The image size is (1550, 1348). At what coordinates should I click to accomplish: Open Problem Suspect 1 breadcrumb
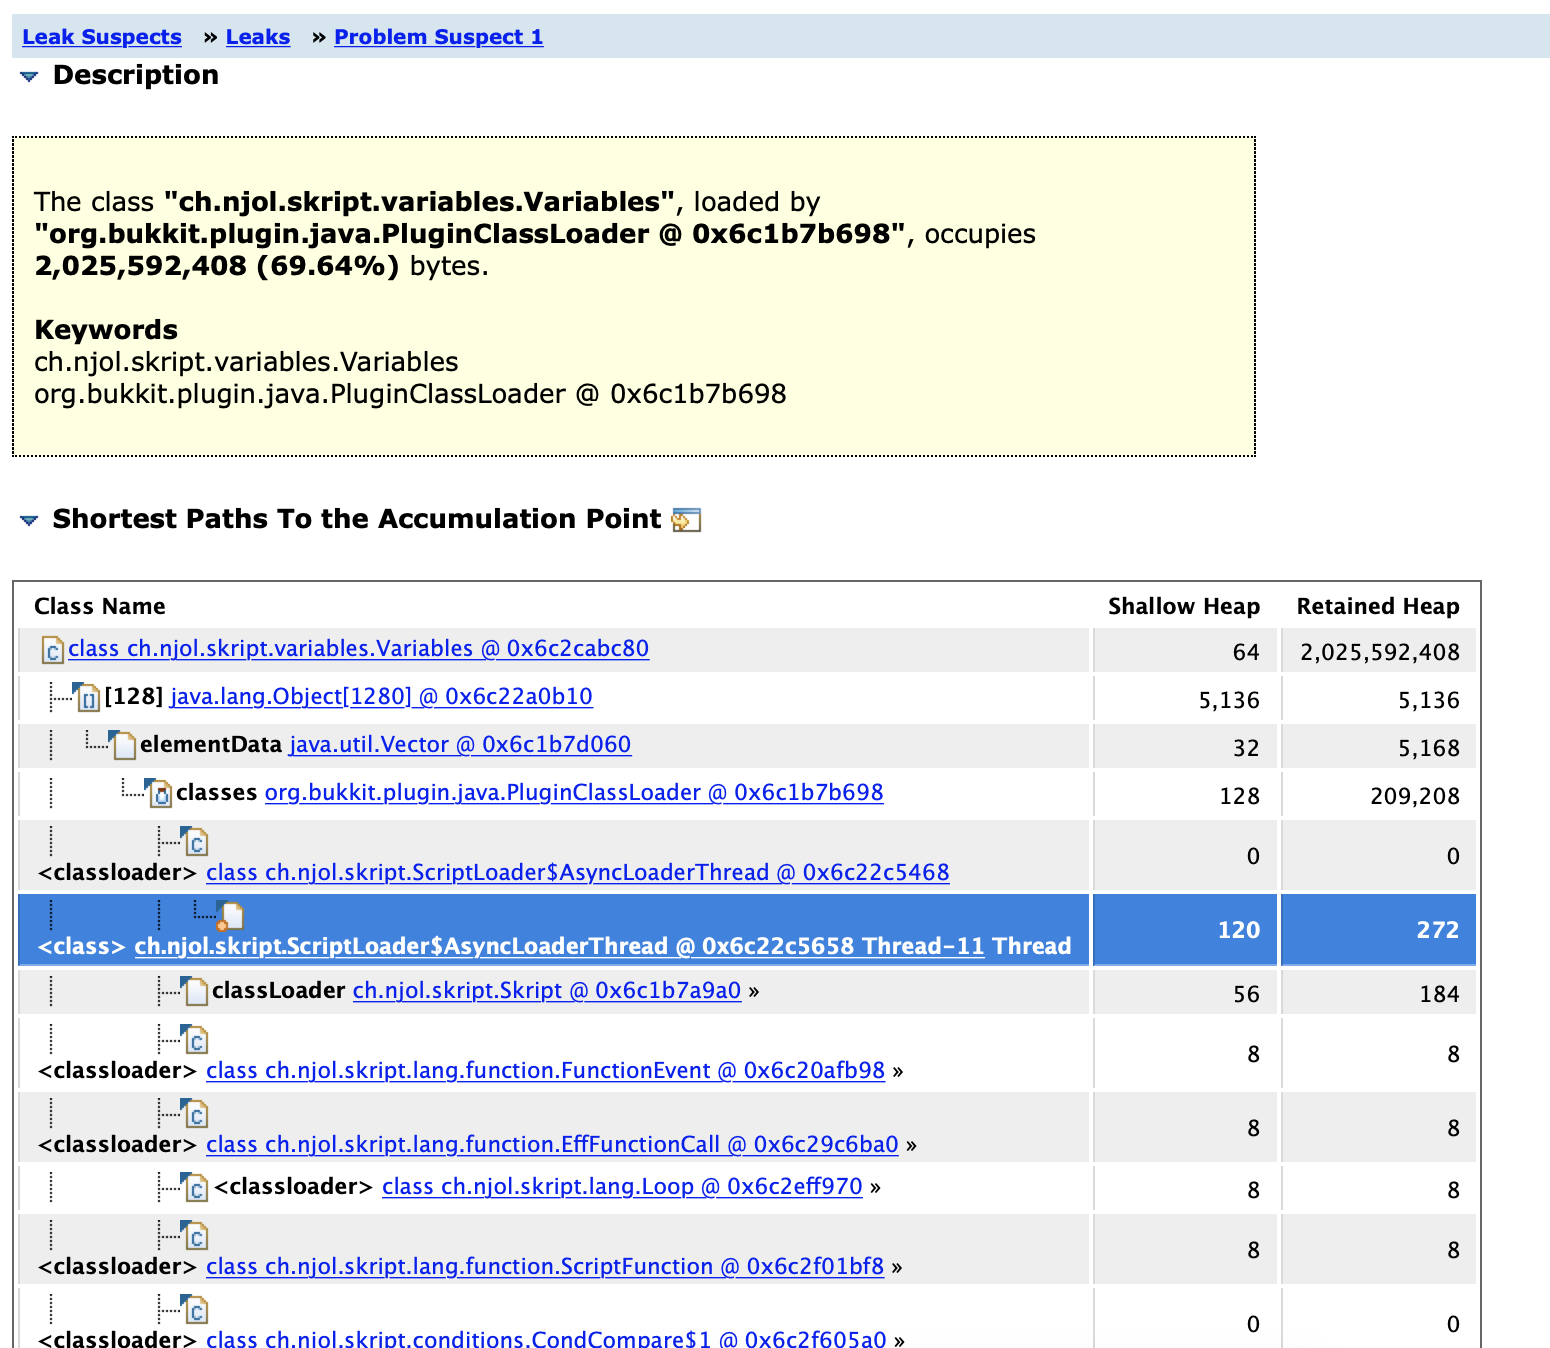[x=438, y=36]
